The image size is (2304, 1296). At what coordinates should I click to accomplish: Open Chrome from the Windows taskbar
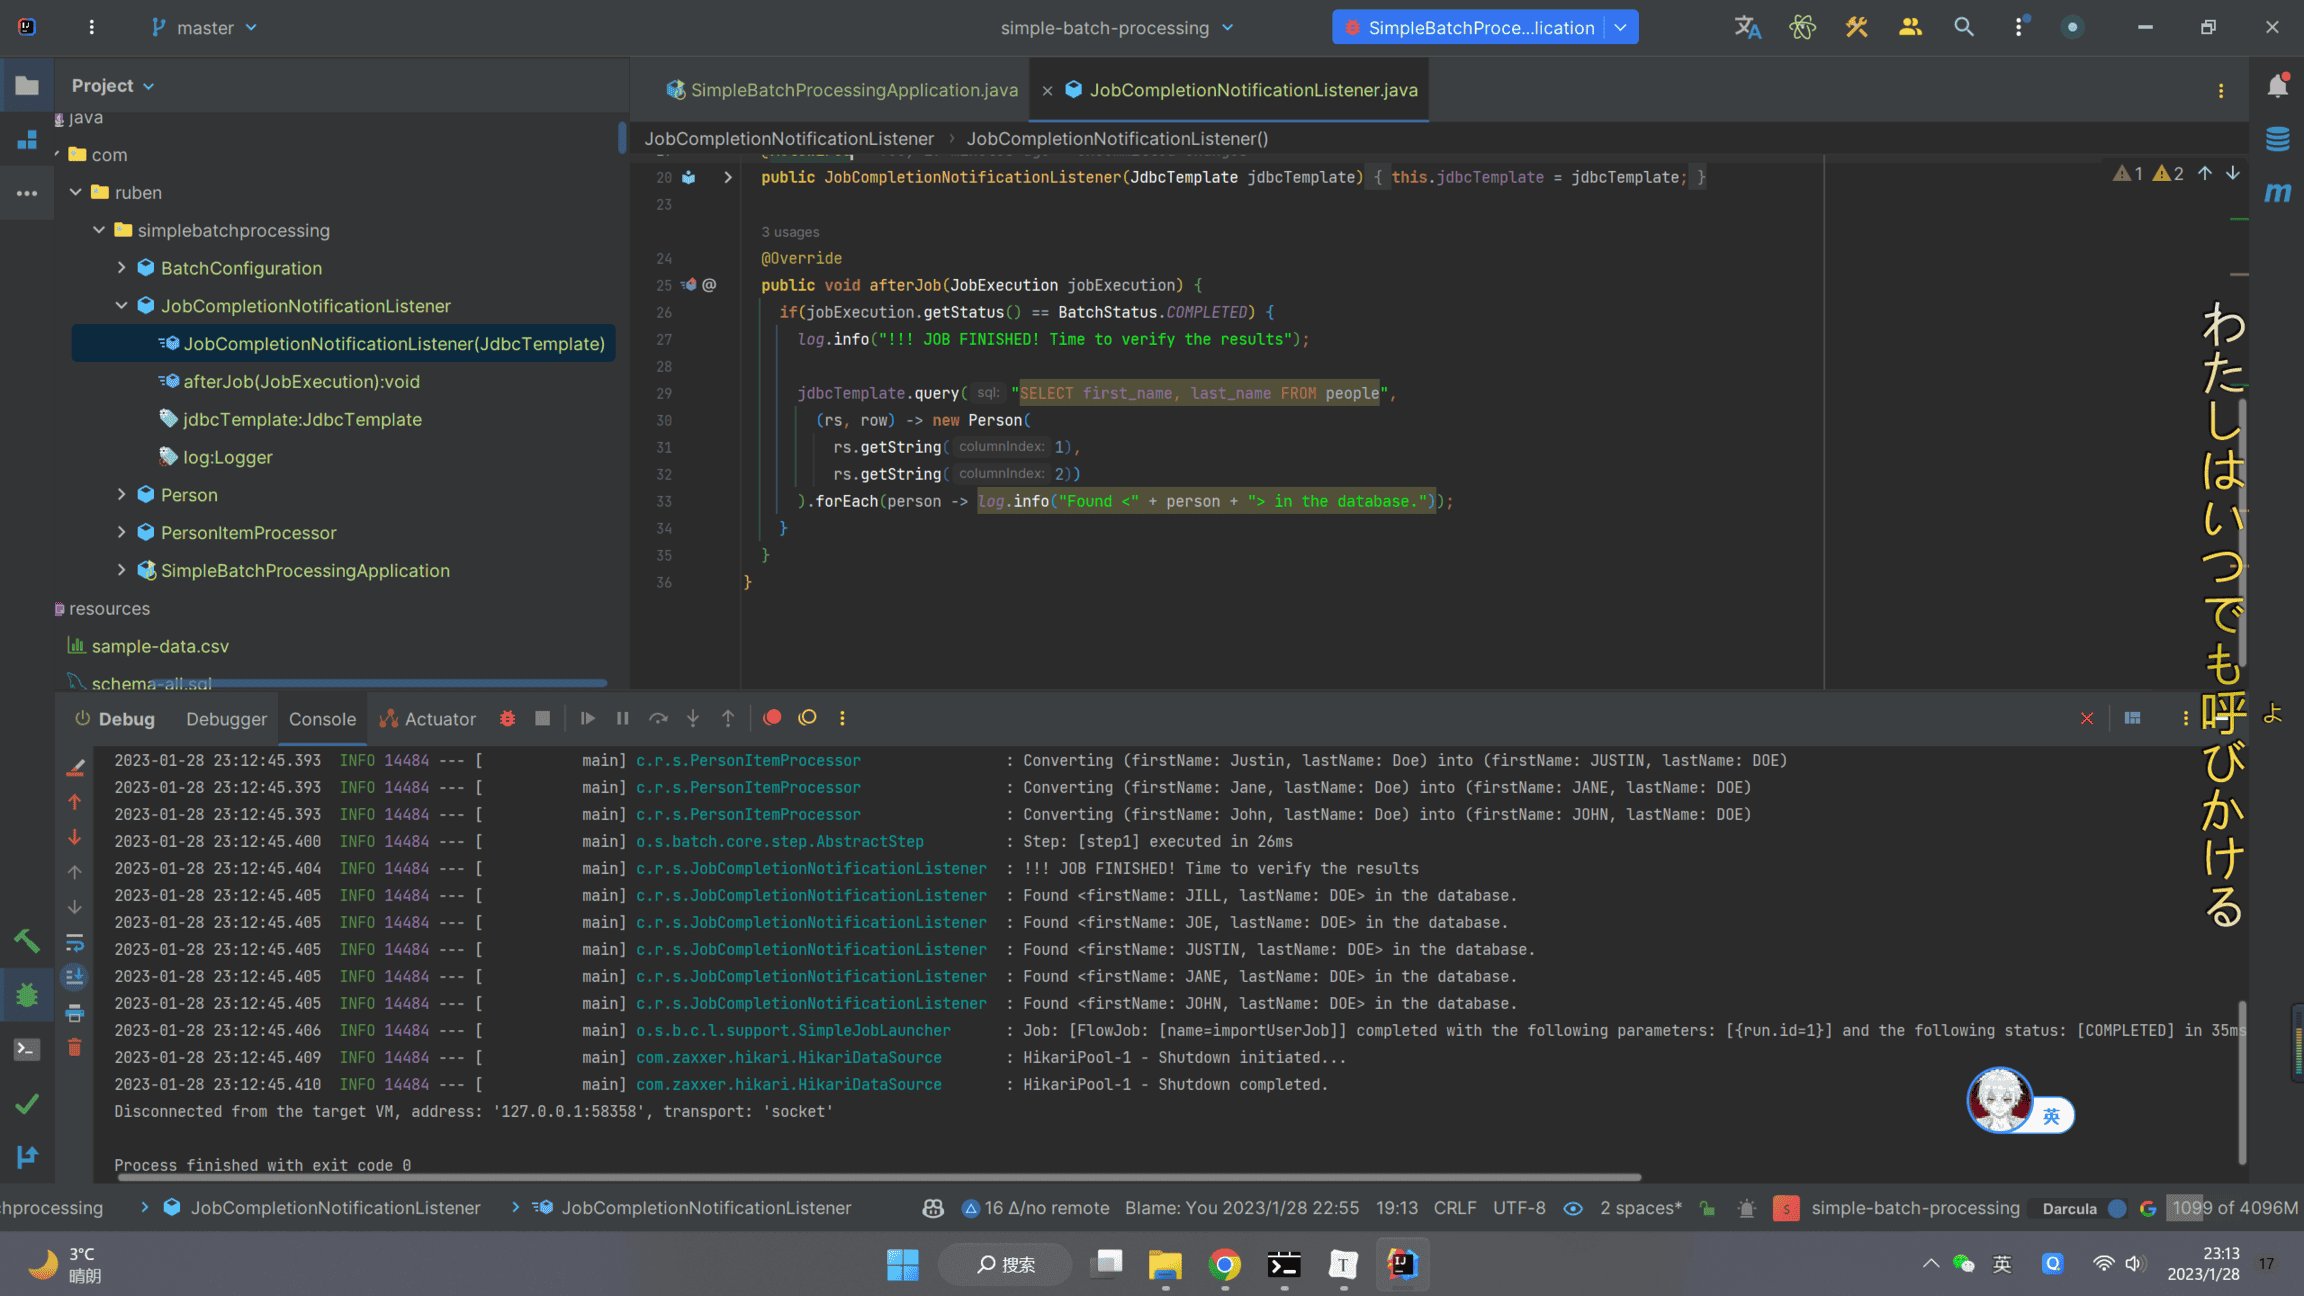[x=1224, y=1265]
